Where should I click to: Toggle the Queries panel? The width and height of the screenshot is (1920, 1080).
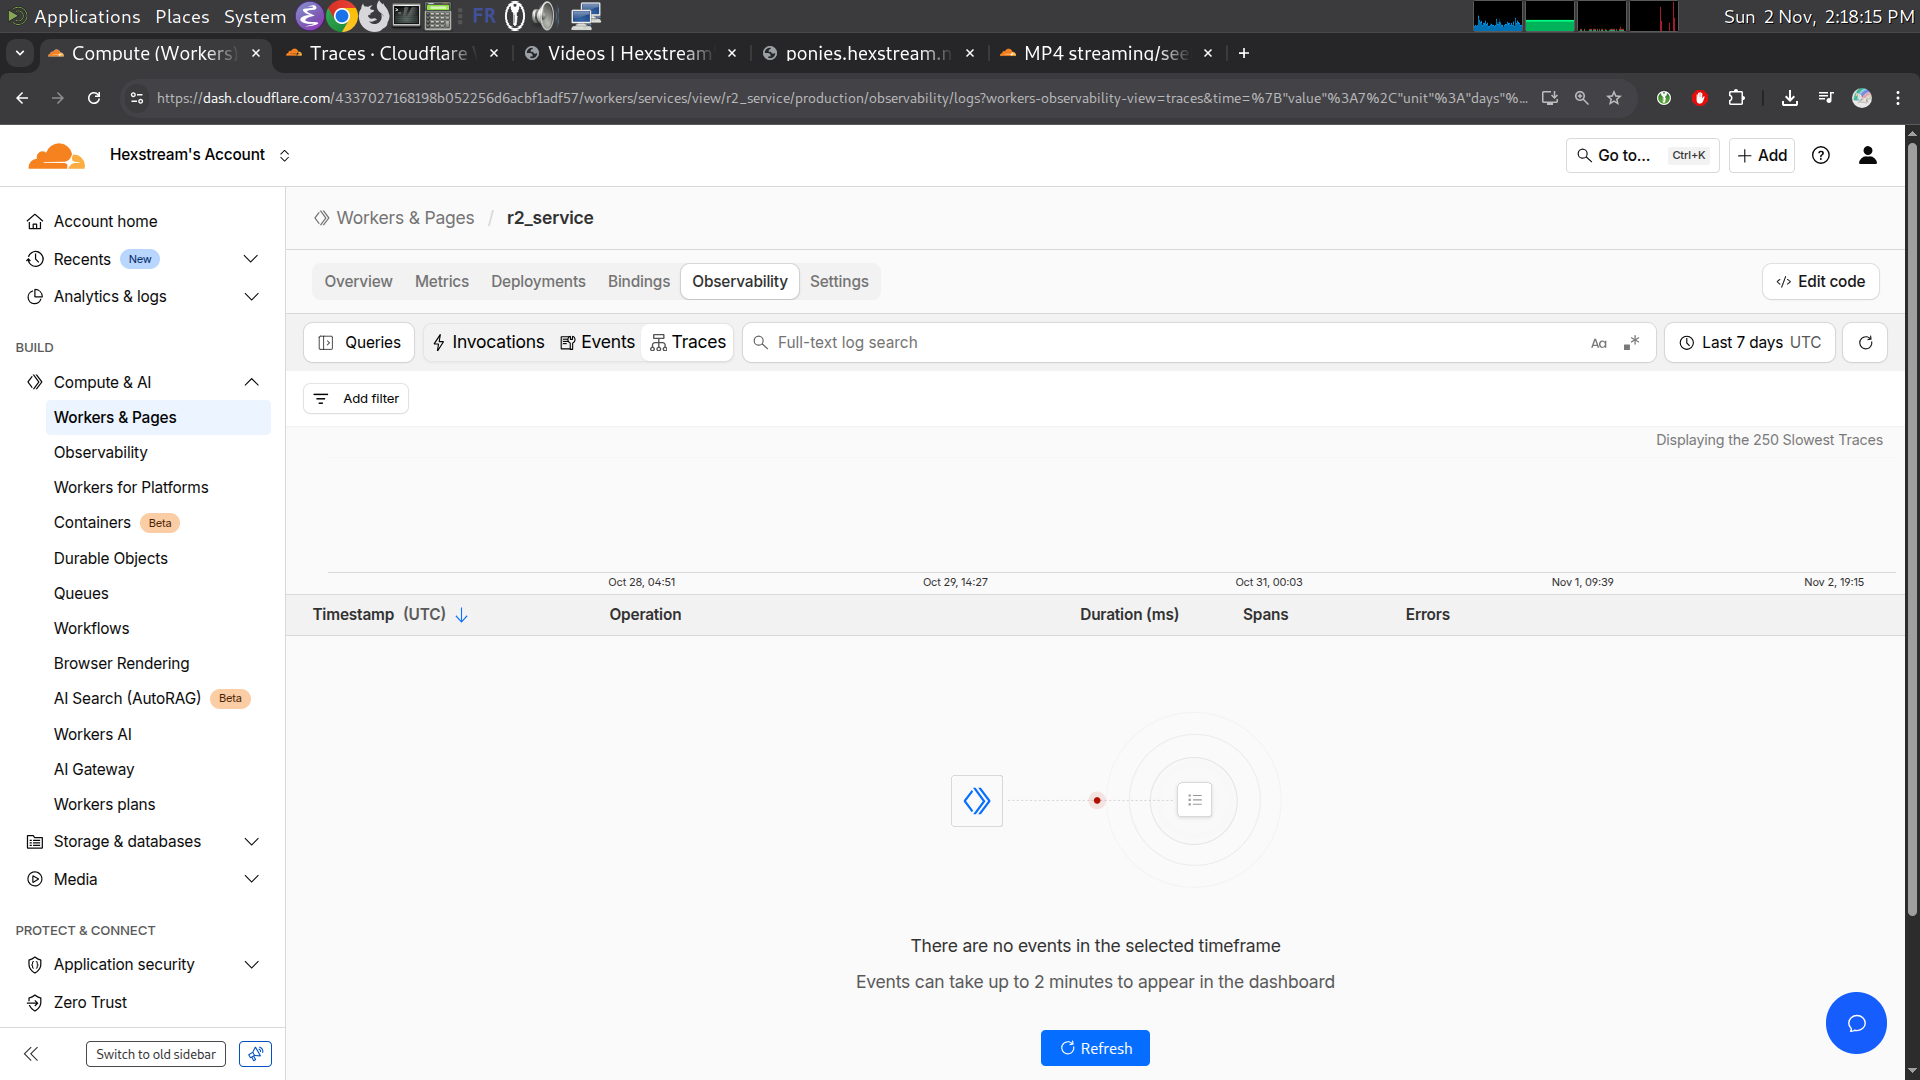[358, 342]
